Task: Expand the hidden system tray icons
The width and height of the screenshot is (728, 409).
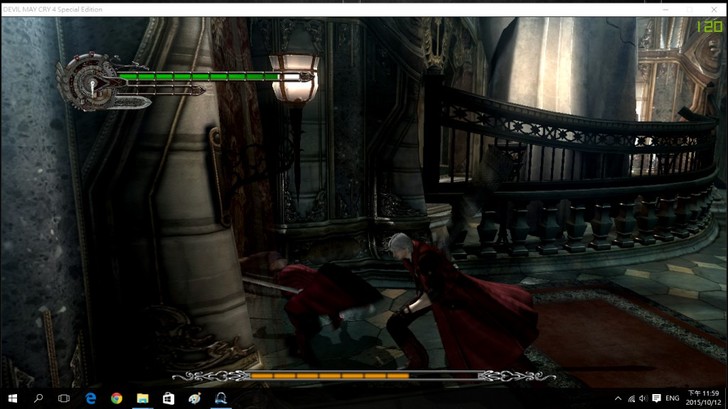Action: point(618,398)
